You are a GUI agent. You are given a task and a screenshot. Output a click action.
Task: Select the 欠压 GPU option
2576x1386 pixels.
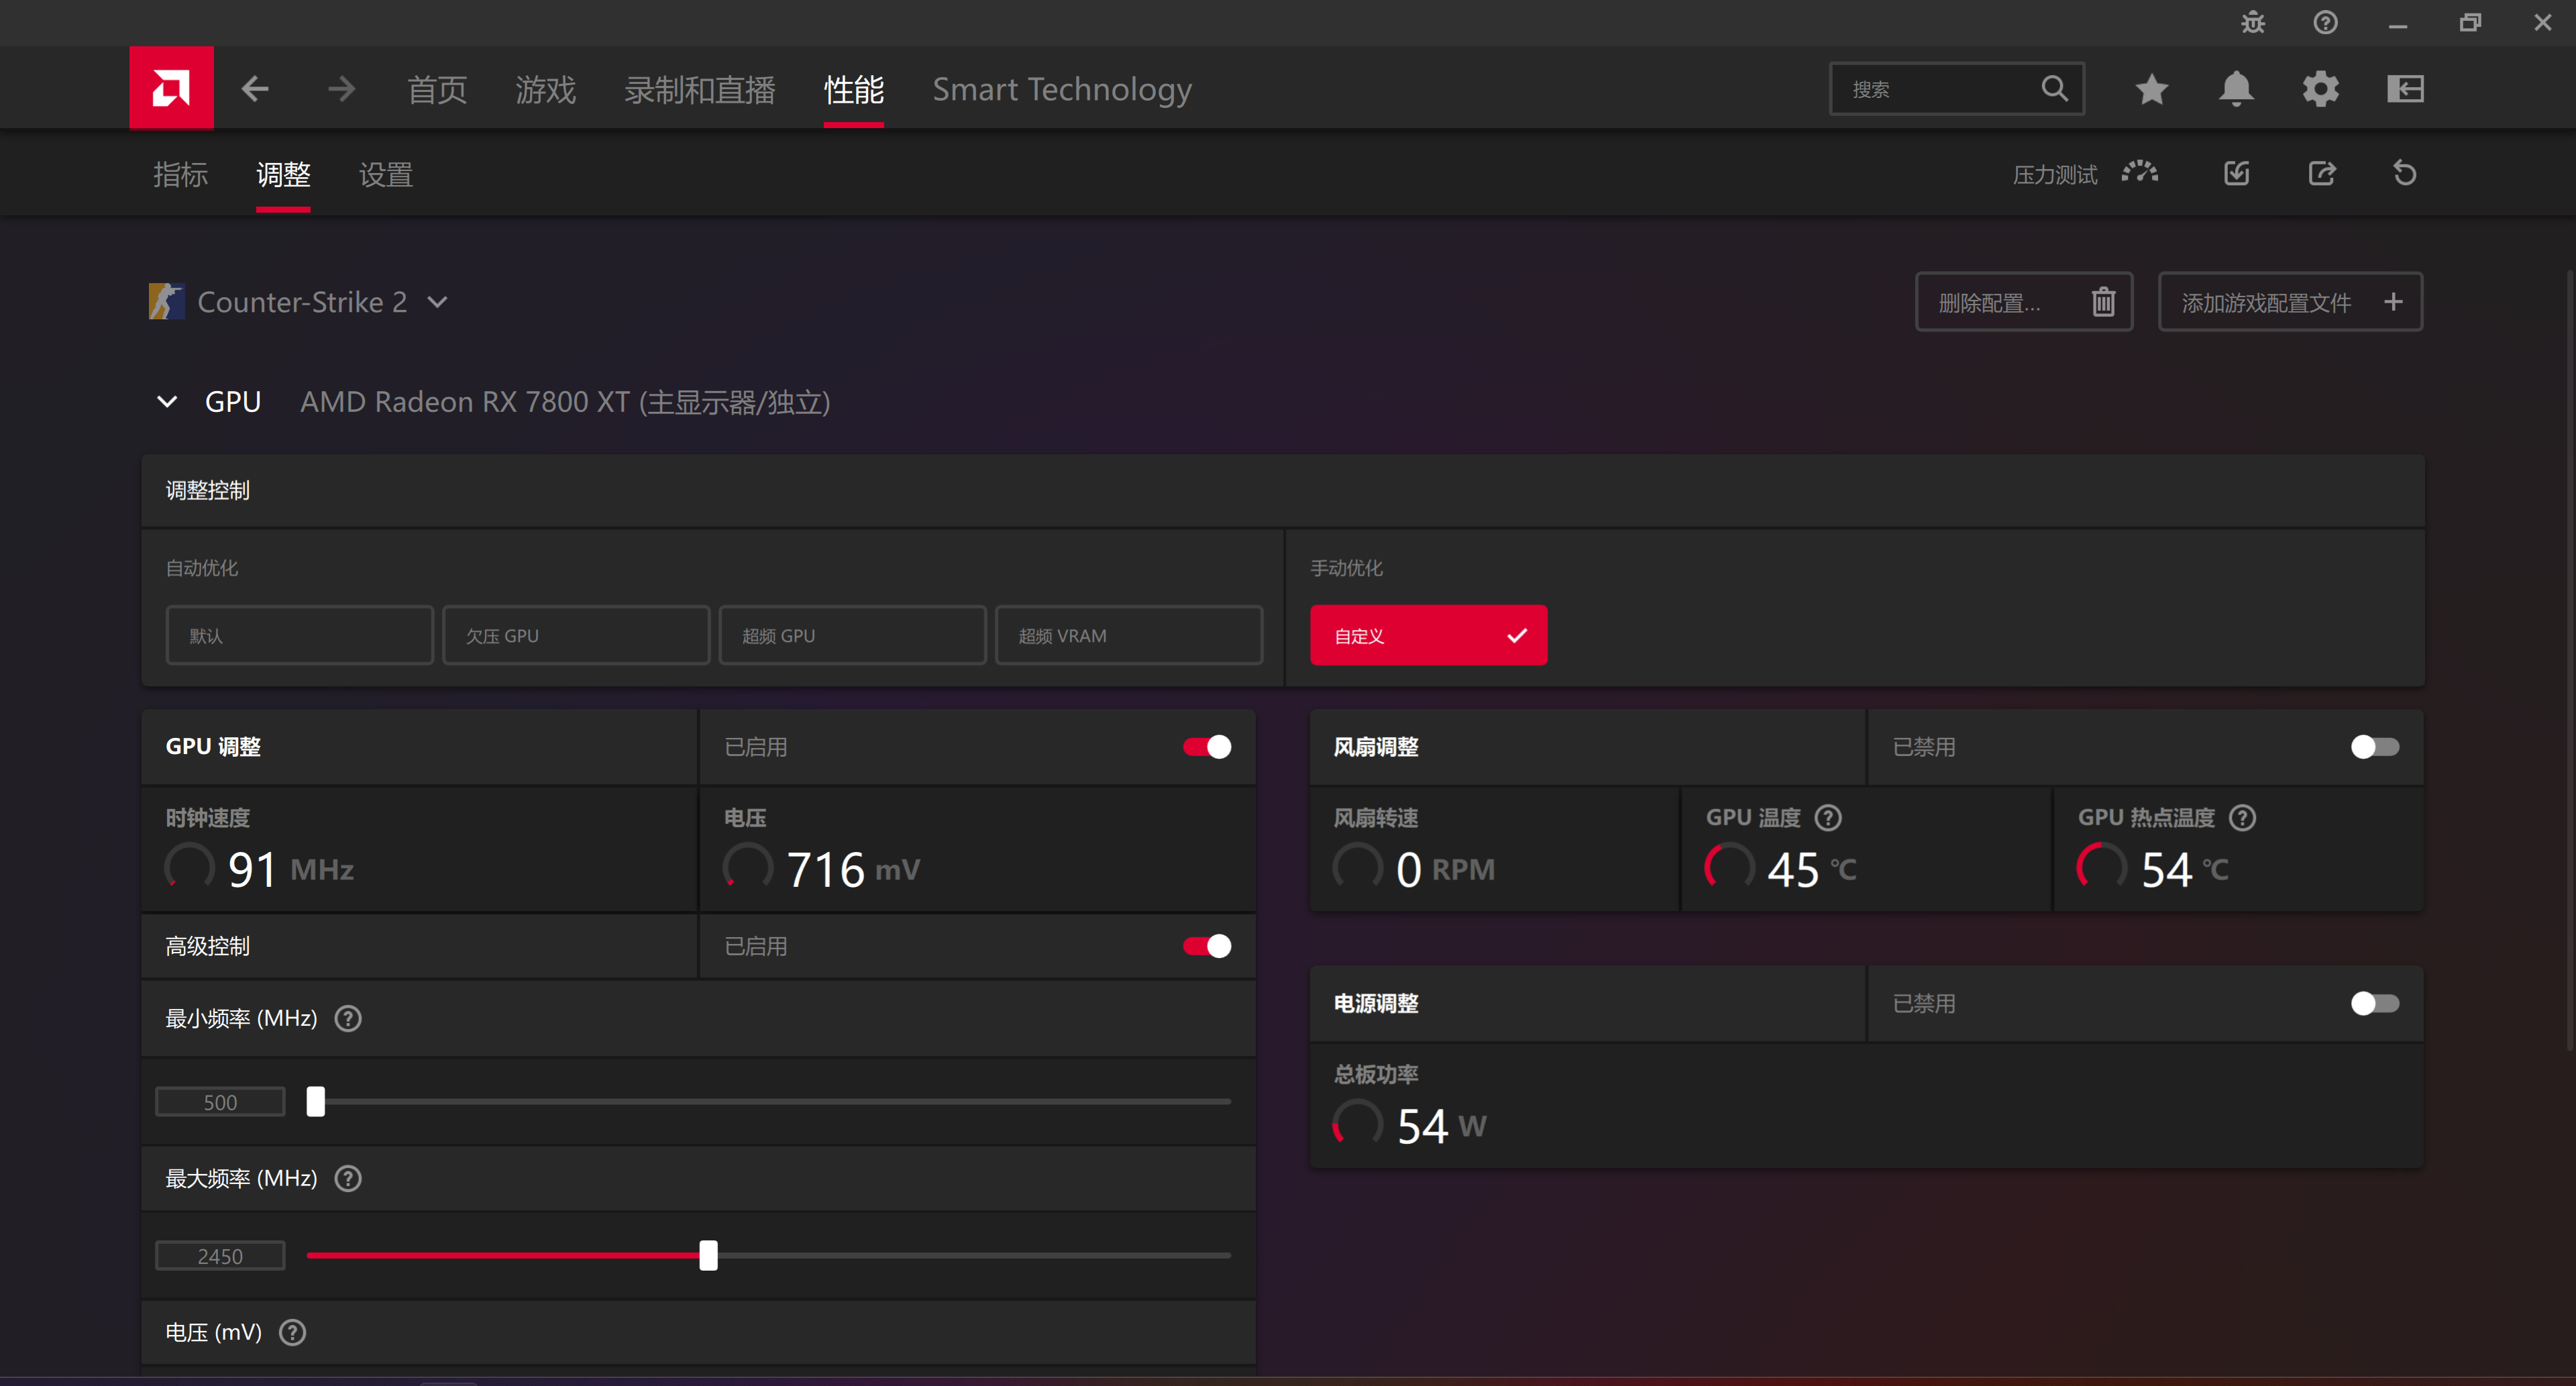pyautogui.click(x=575, y=635)
